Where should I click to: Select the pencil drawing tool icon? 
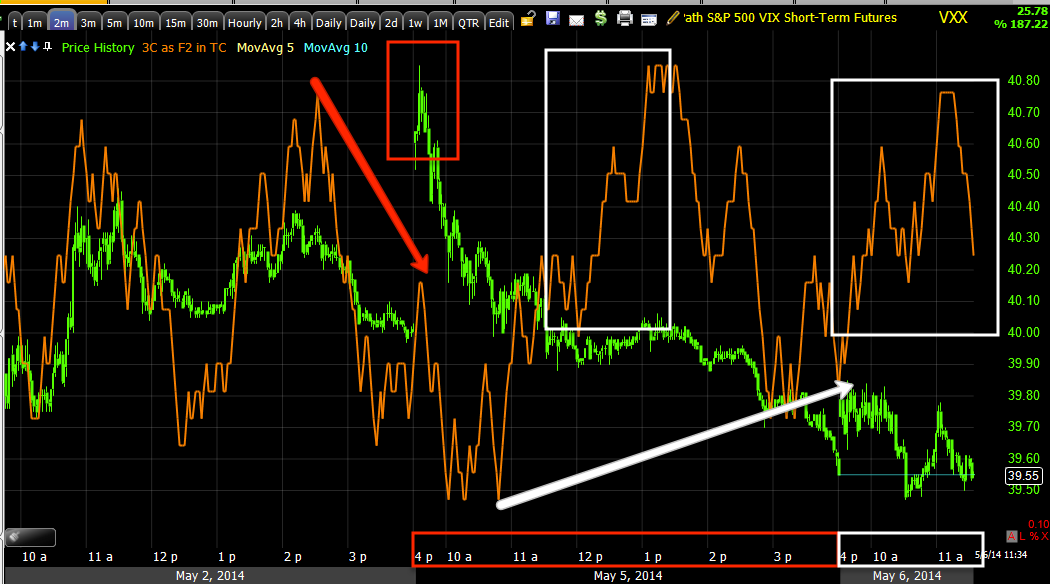click(x=673, y=19)
